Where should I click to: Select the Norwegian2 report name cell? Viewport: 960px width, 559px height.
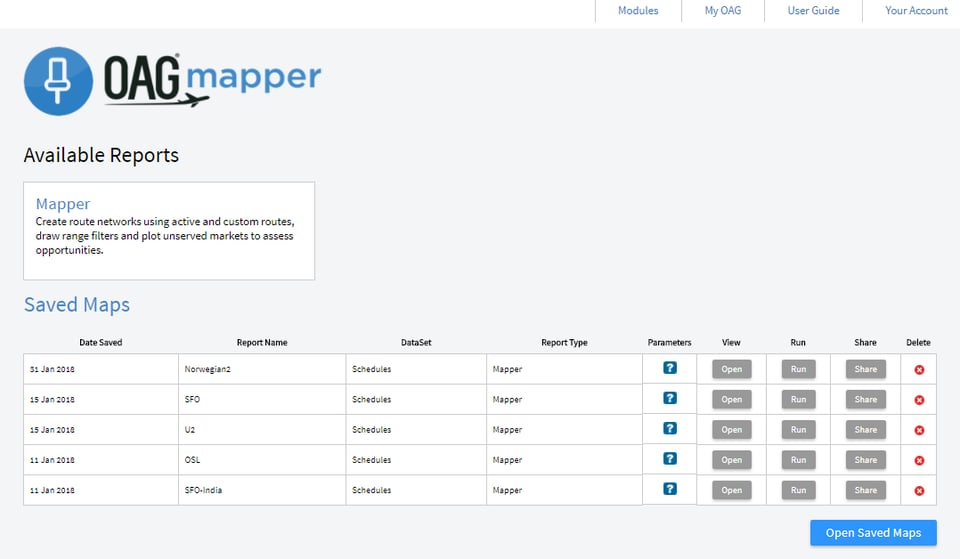click(x=262, y=369)
